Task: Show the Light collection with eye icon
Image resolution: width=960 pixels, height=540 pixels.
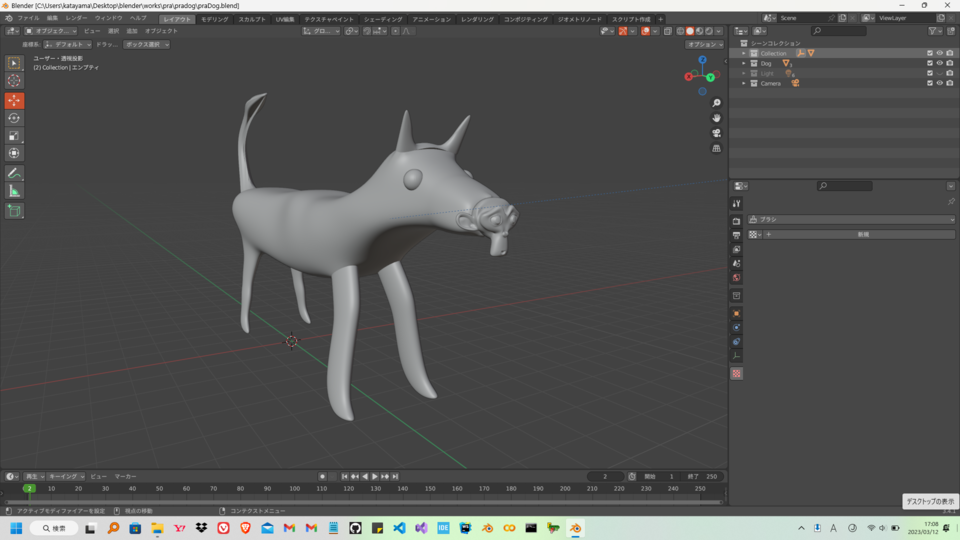Action: (939, 73)
